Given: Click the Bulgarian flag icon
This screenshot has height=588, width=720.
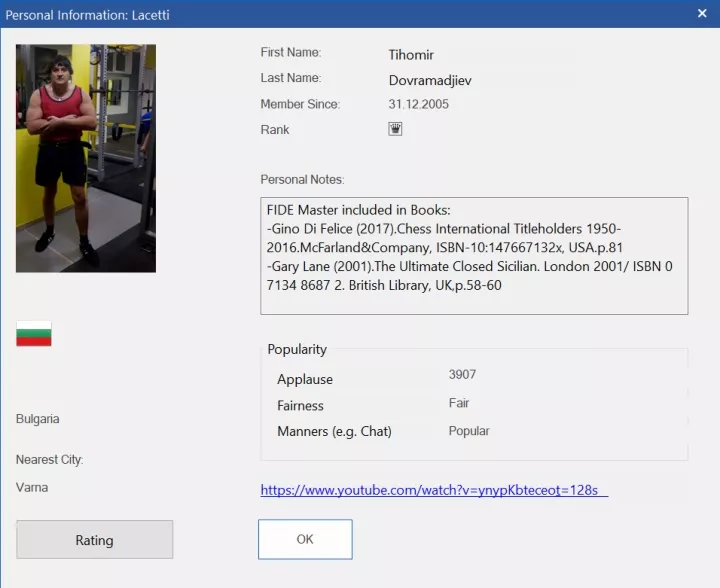Looking at the screenshot, I should pos(34,334).
